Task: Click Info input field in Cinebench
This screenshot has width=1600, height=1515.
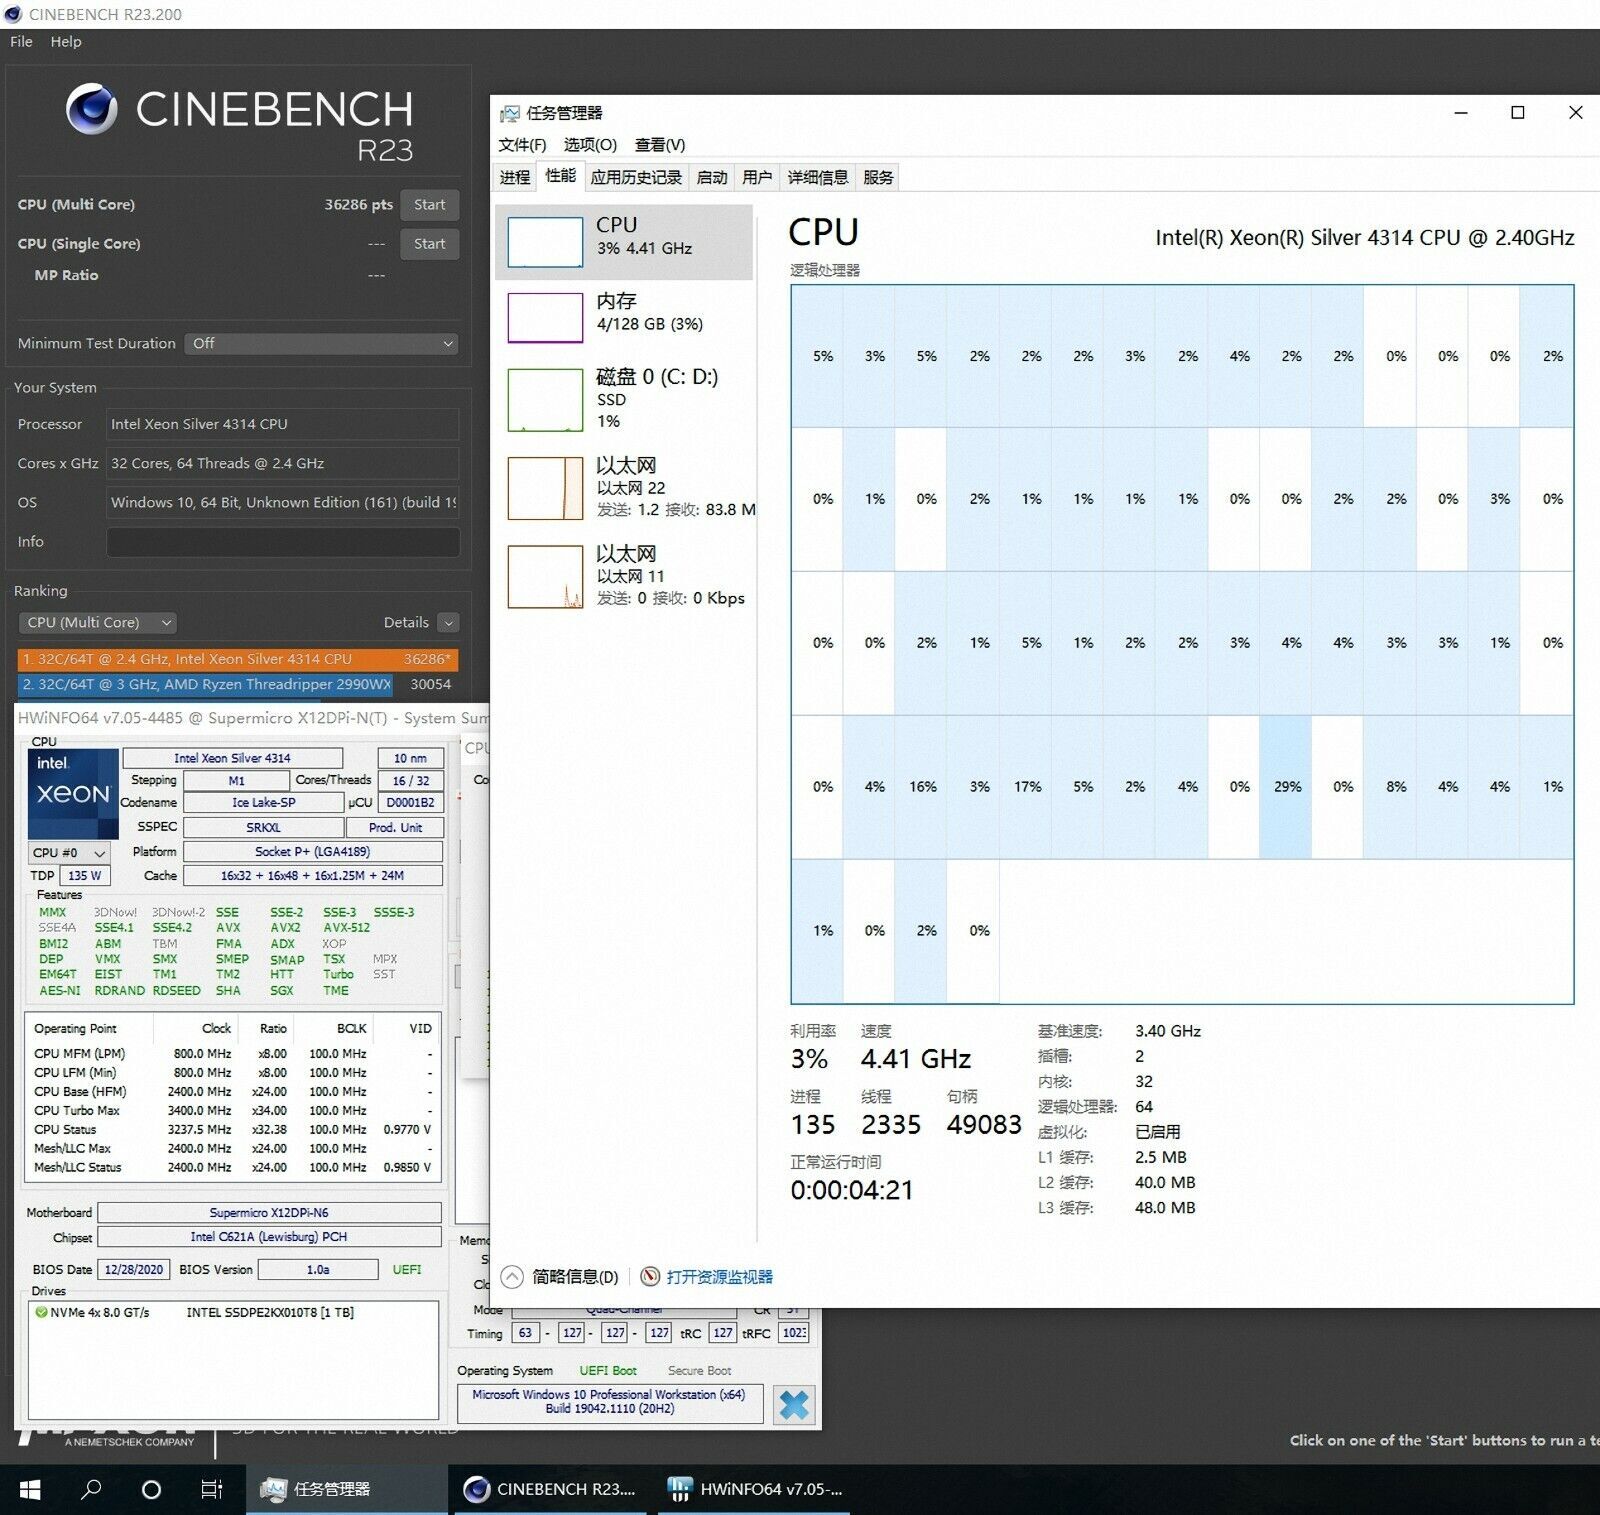Action: (x=283, y=542)
